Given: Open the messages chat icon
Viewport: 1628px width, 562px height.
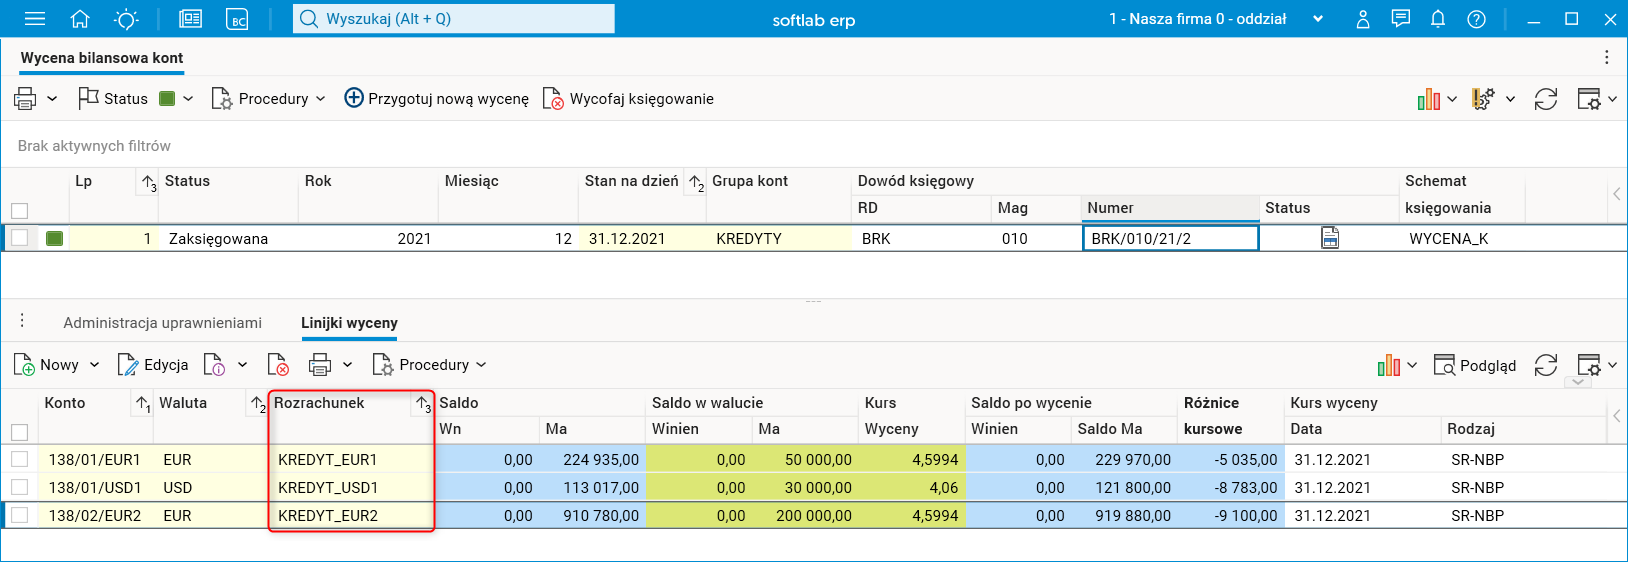Looking at the screenshot, I should [1400, 19].
